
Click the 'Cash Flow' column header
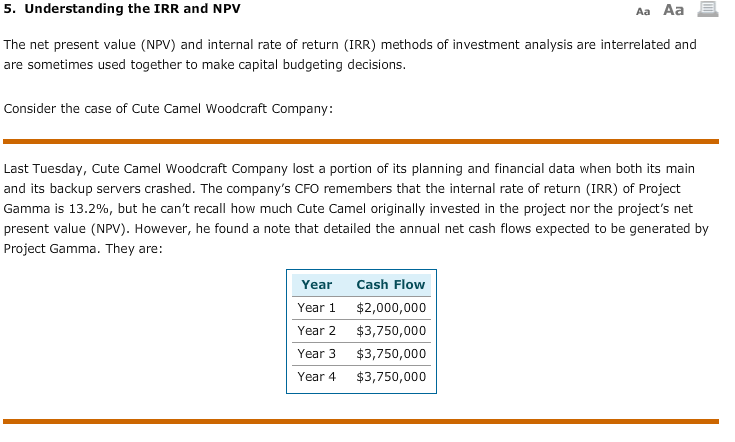point(390,284)
